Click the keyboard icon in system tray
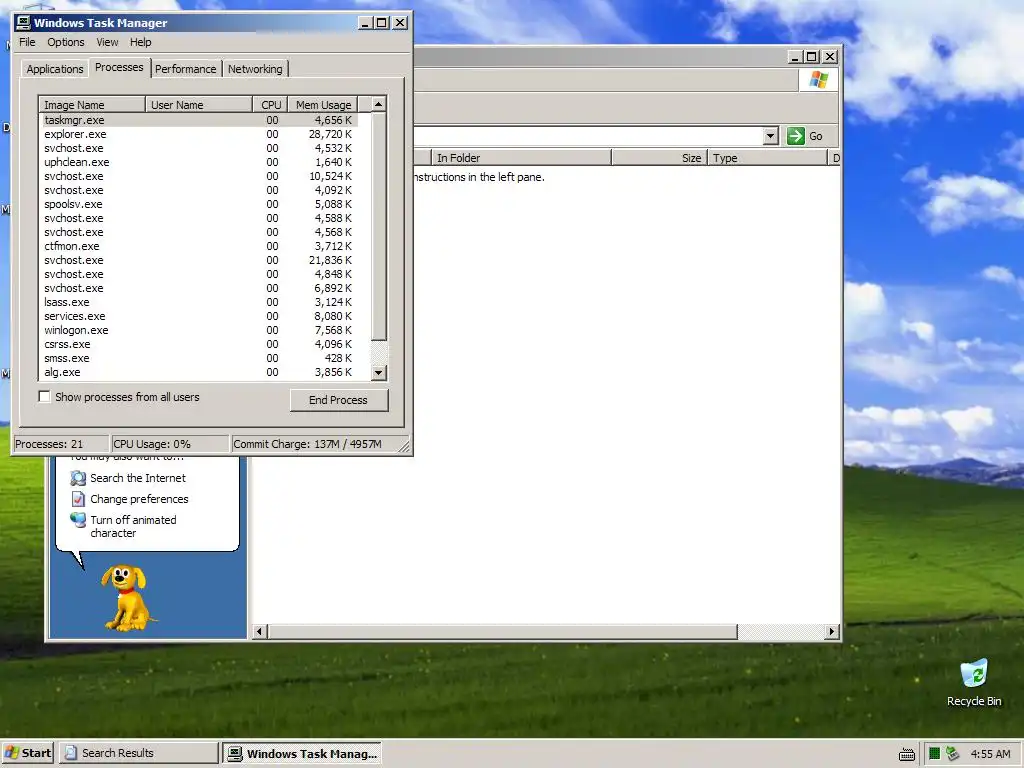Image resolution: width=1024 pixels, height=768 pixels. (x=906, y=754)
